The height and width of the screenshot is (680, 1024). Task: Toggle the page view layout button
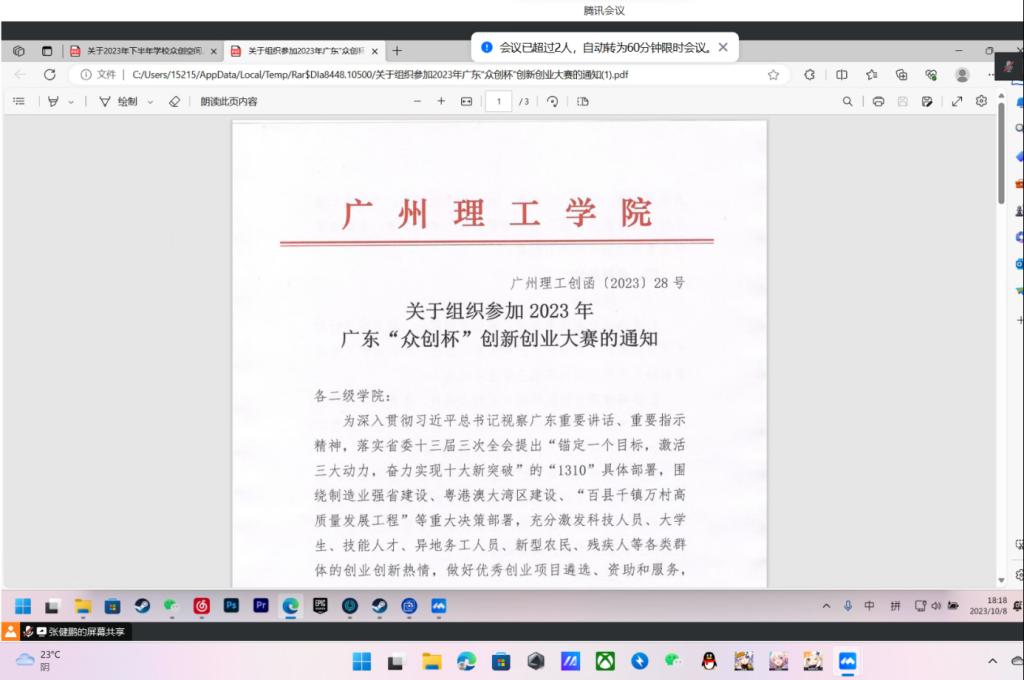583,101
